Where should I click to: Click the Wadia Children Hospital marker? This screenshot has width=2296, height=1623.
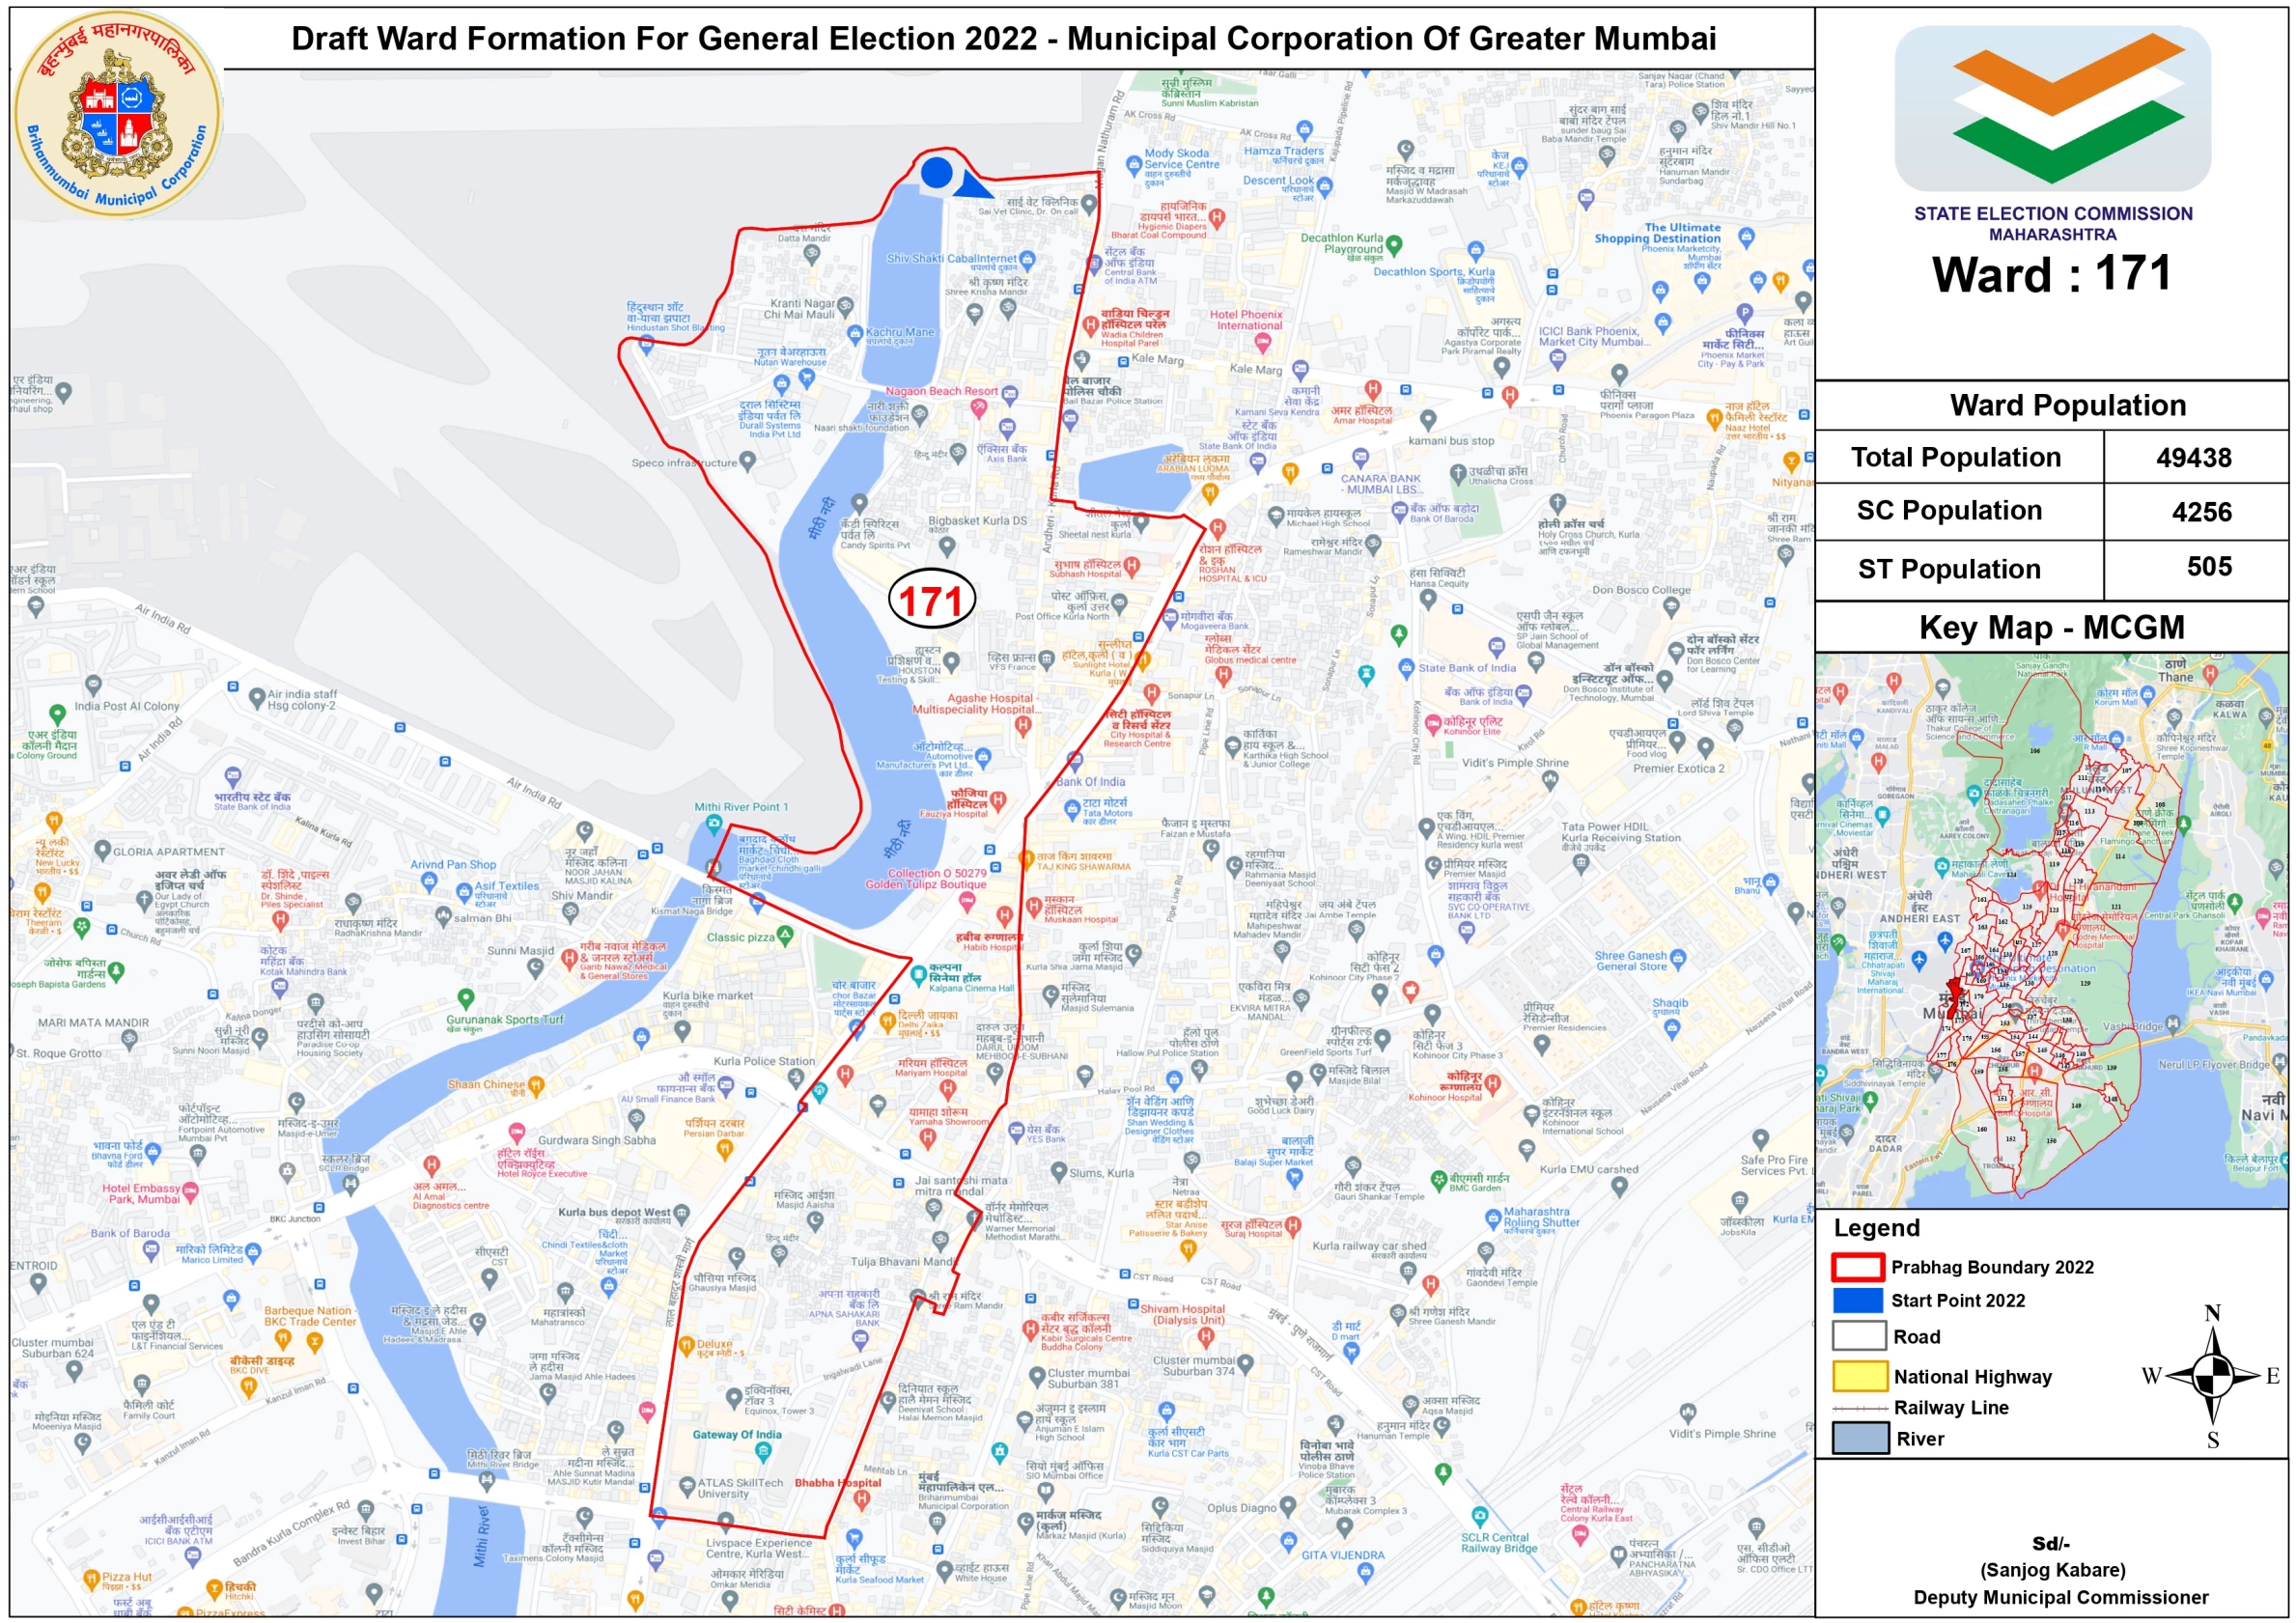tap(1091, 324)
